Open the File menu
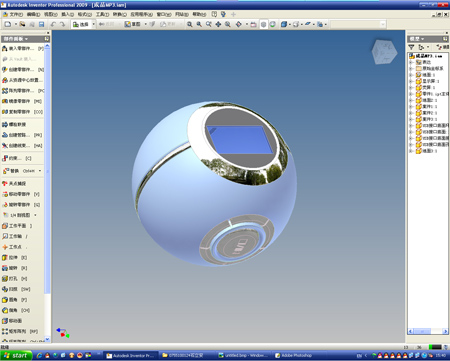Screen dimensions: 450x361 click(13, 14)
